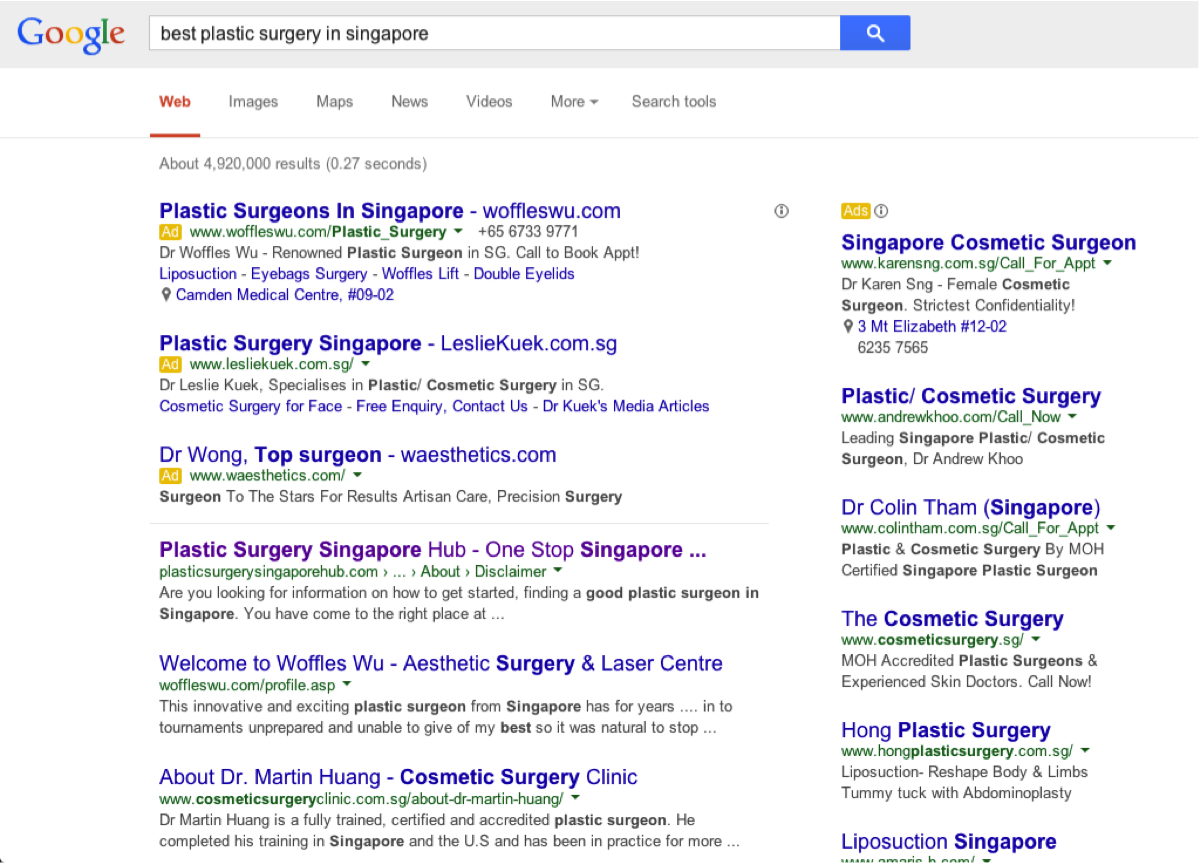Click map pin beside 3 Mt Elizabeth
Viewport: 1199px width, 863px height.
pyautogui.click(x=847, y=326)
